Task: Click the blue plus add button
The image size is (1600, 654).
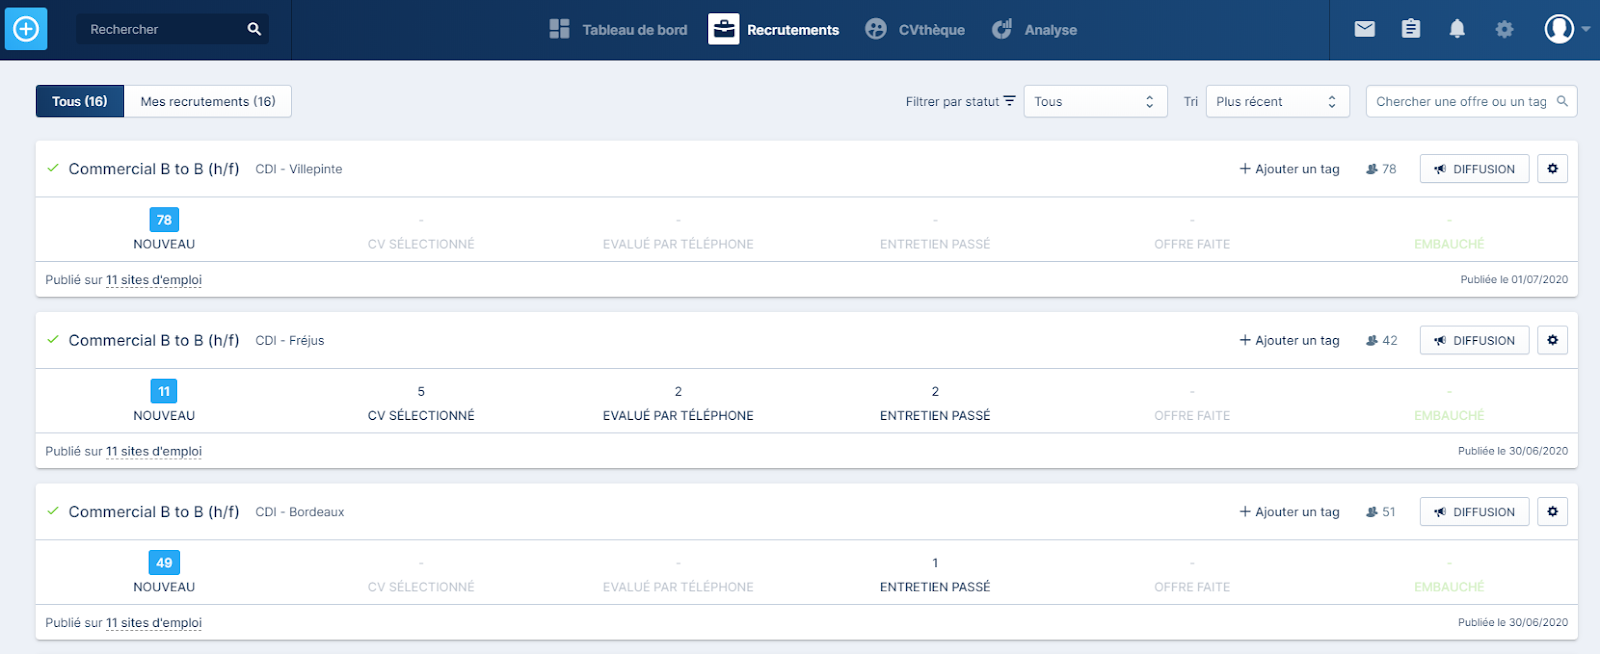Action: click(26, 29)
